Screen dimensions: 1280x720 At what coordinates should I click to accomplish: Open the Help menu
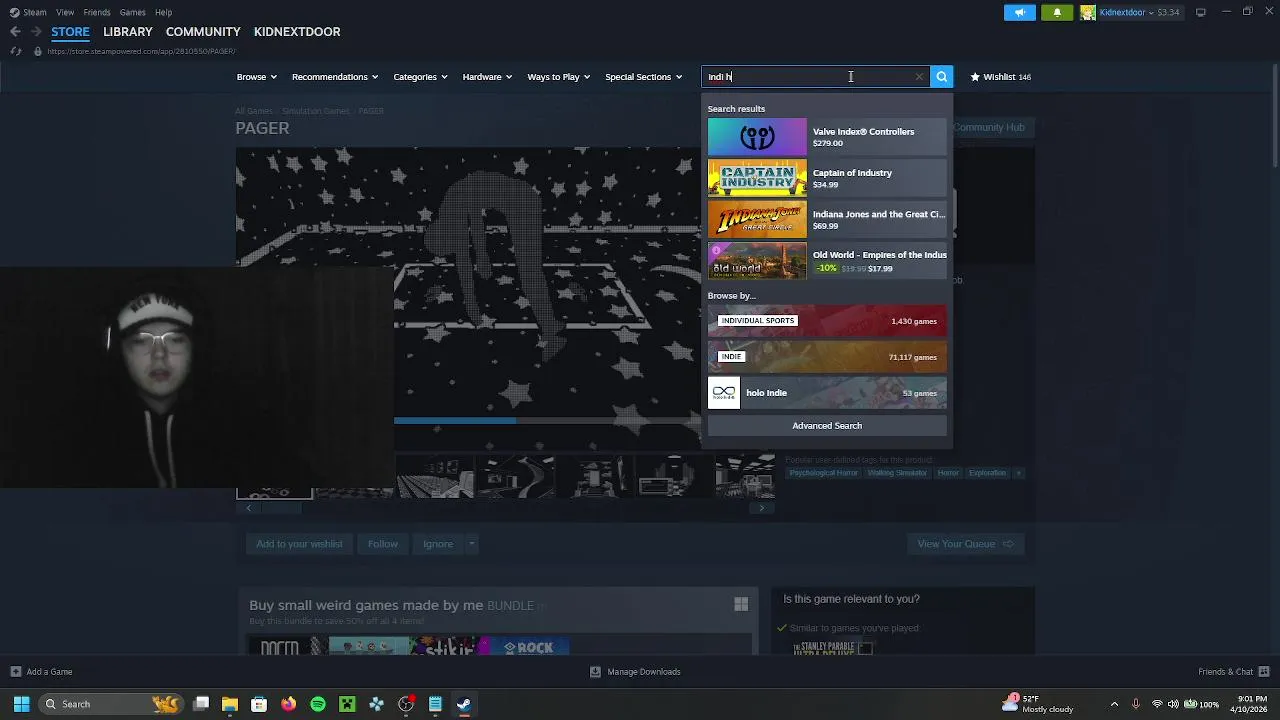163,12
